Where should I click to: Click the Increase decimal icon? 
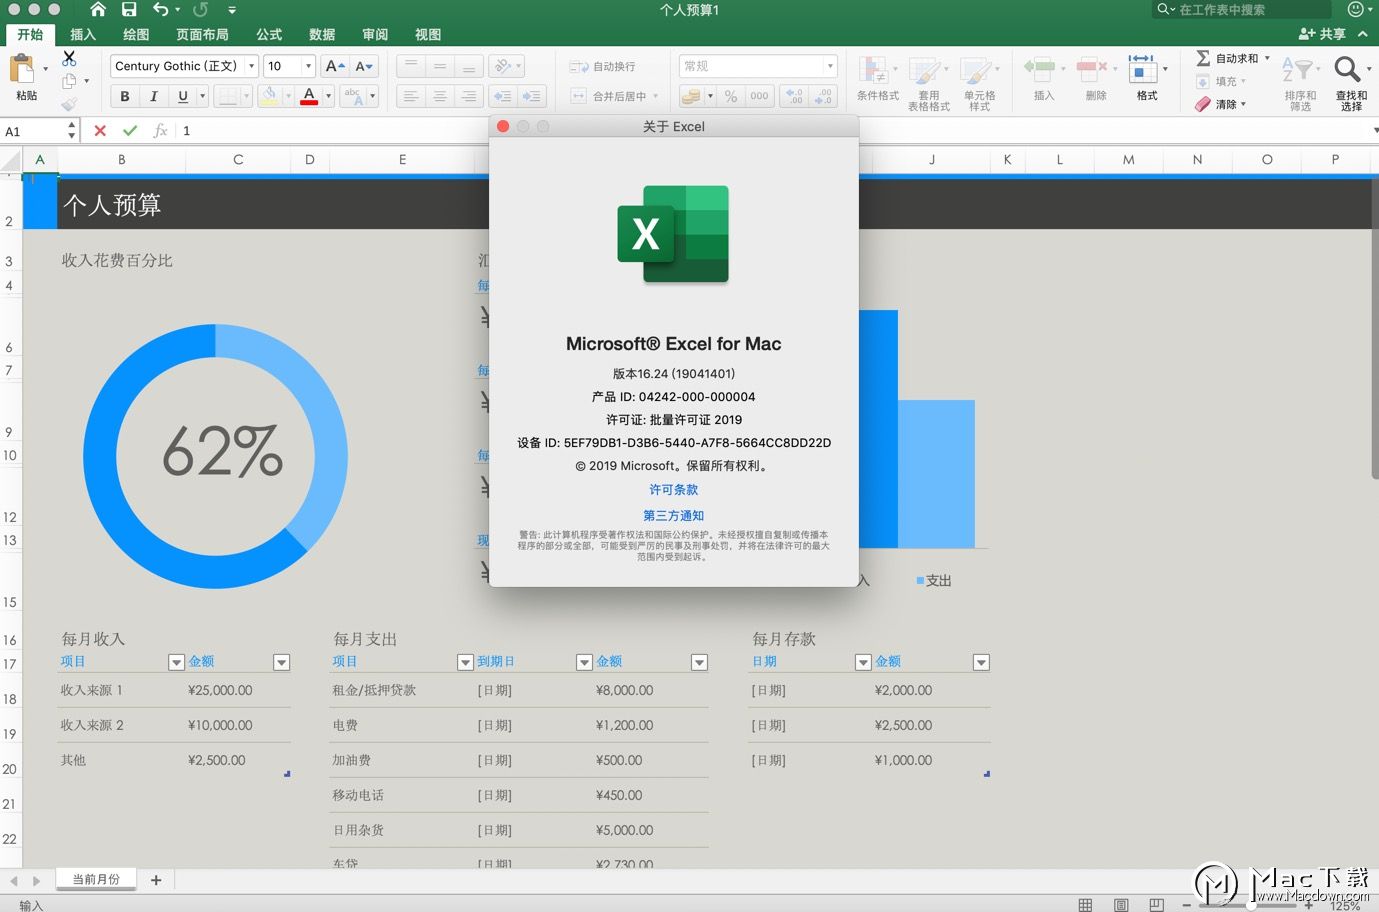[x=795, y=96]
